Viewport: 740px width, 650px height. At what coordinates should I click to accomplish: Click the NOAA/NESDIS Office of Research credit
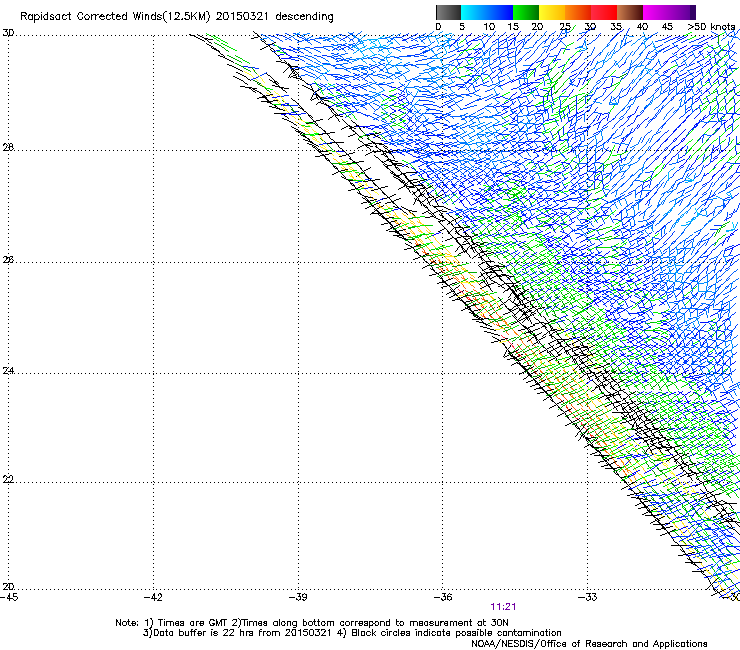click(589, 644)
